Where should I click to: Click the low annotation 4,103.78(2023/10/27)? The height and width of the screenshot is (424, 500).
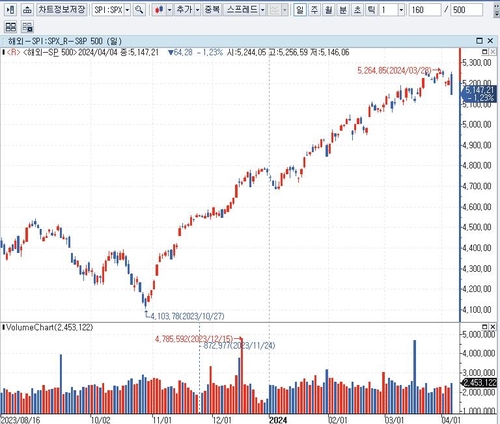tap(187, 316)
